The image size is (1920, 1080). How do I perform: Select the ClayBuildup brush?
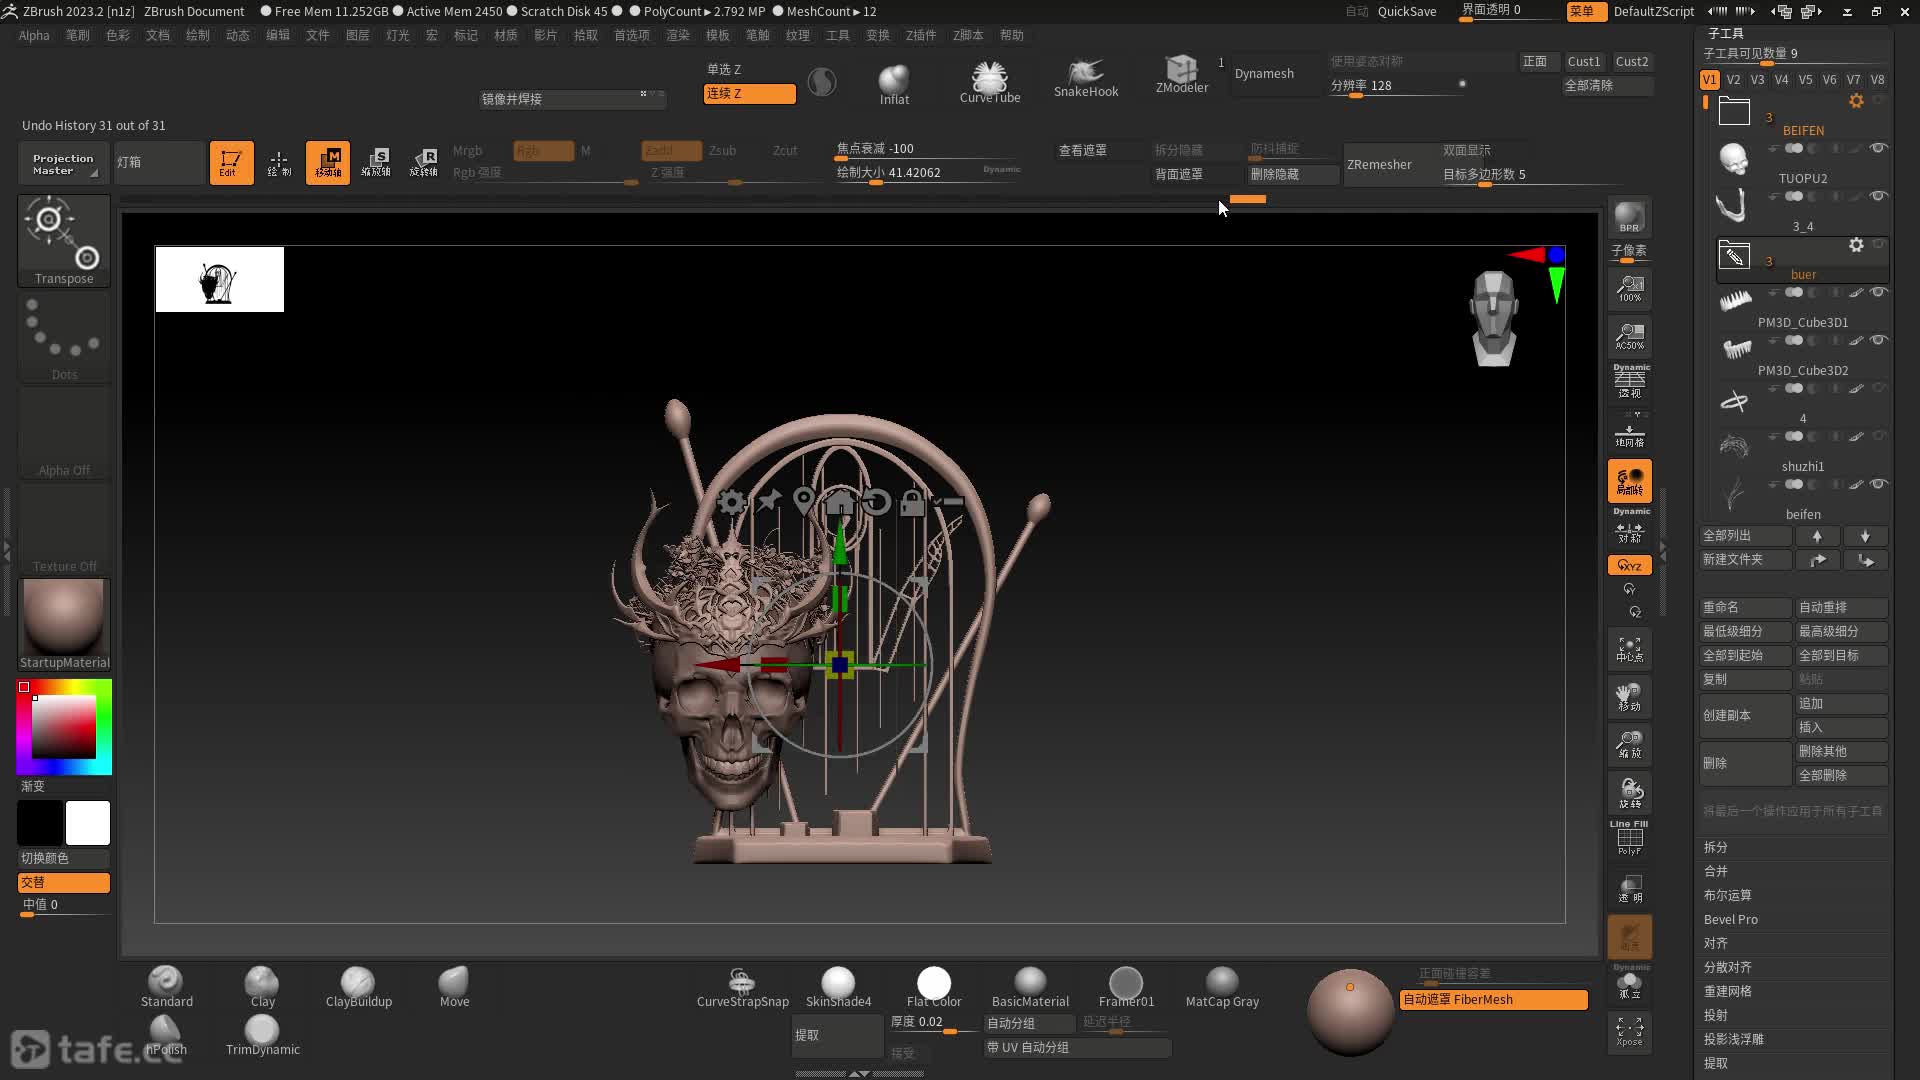click(x=358, y=987)
